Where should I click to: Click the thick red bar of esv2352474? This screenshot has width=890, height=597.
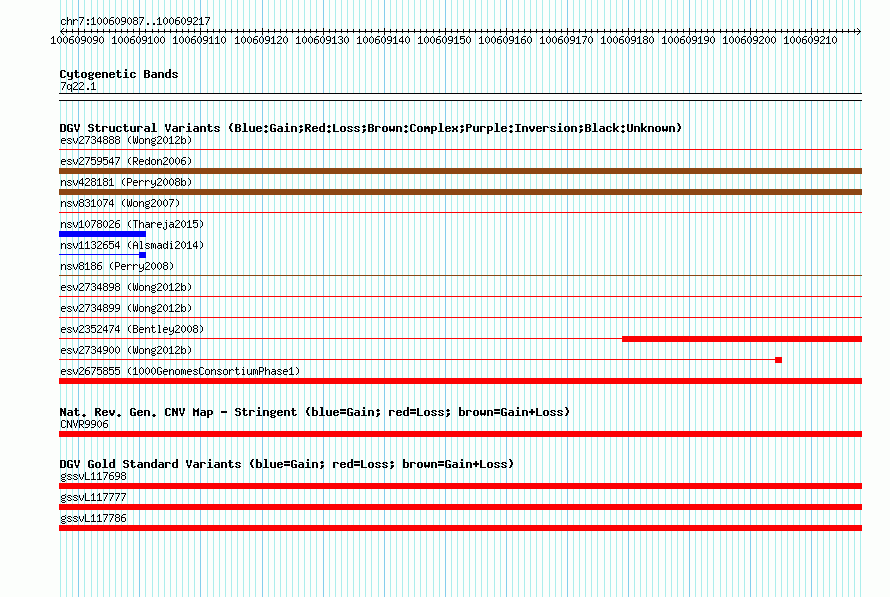point(742,339)
